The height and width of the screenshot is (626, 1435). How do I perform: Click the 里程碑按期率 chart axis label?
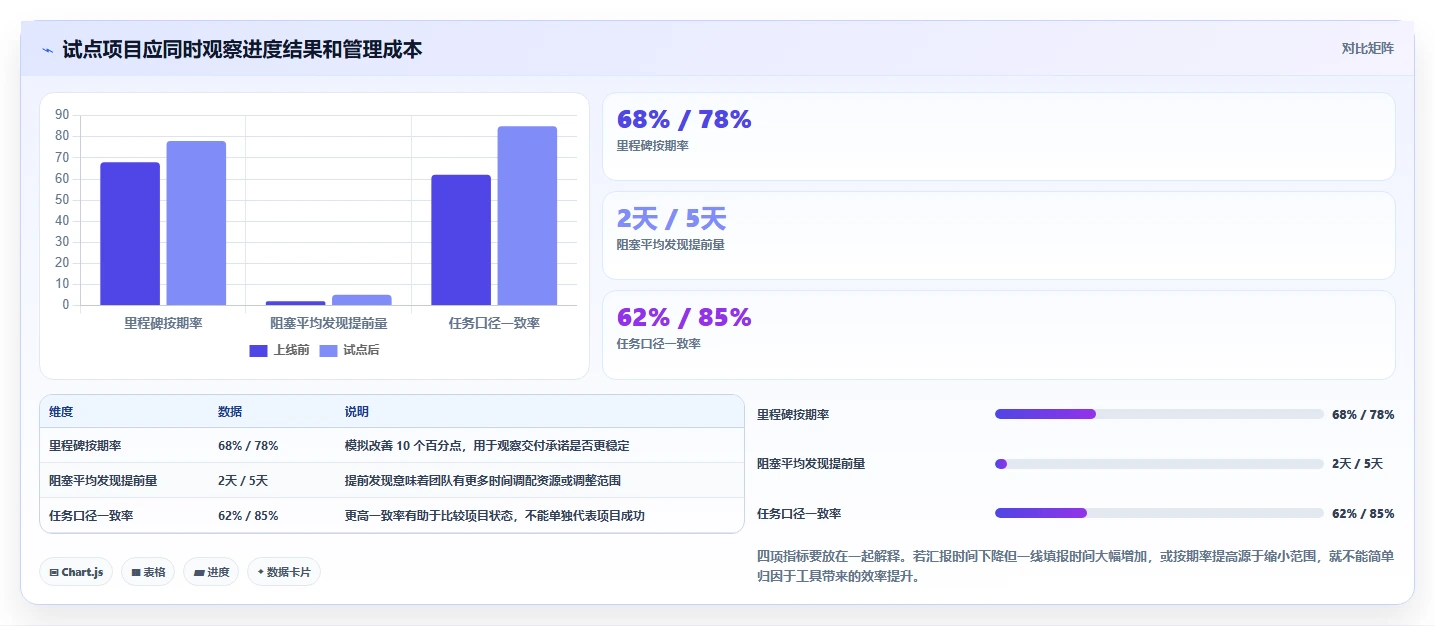[x=163, y=323]
